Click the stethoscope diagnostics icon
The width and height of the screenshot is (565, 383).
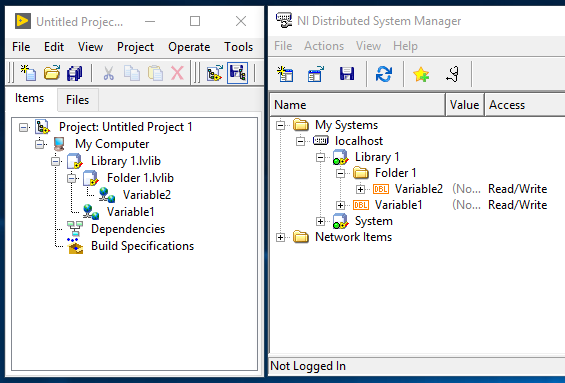(452, 74)
